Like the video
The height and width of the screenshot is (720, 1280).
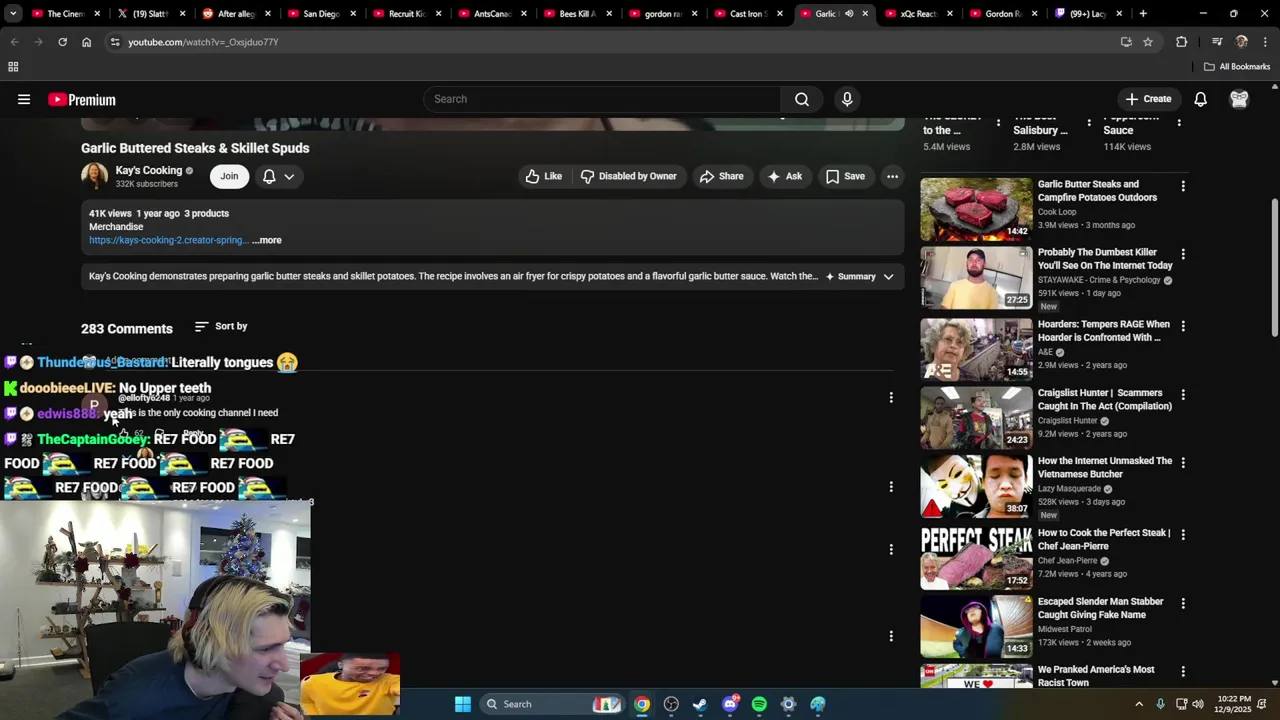click(544, 176)
